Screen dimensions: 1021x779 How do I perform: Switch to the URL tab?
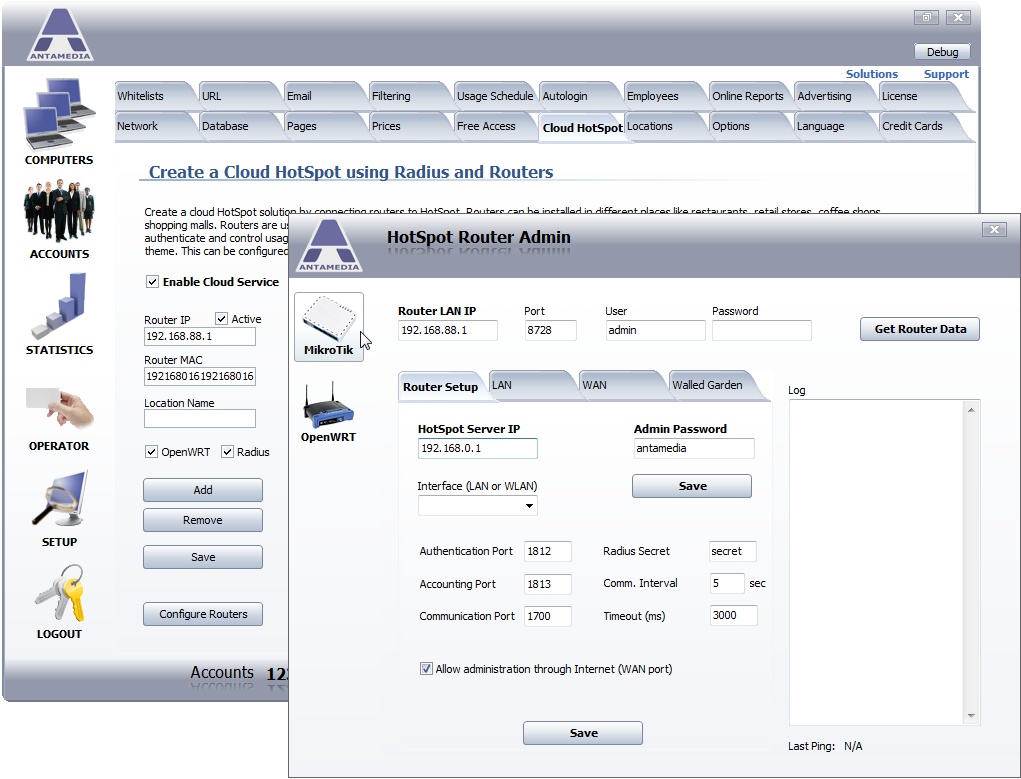click(240, 96)
